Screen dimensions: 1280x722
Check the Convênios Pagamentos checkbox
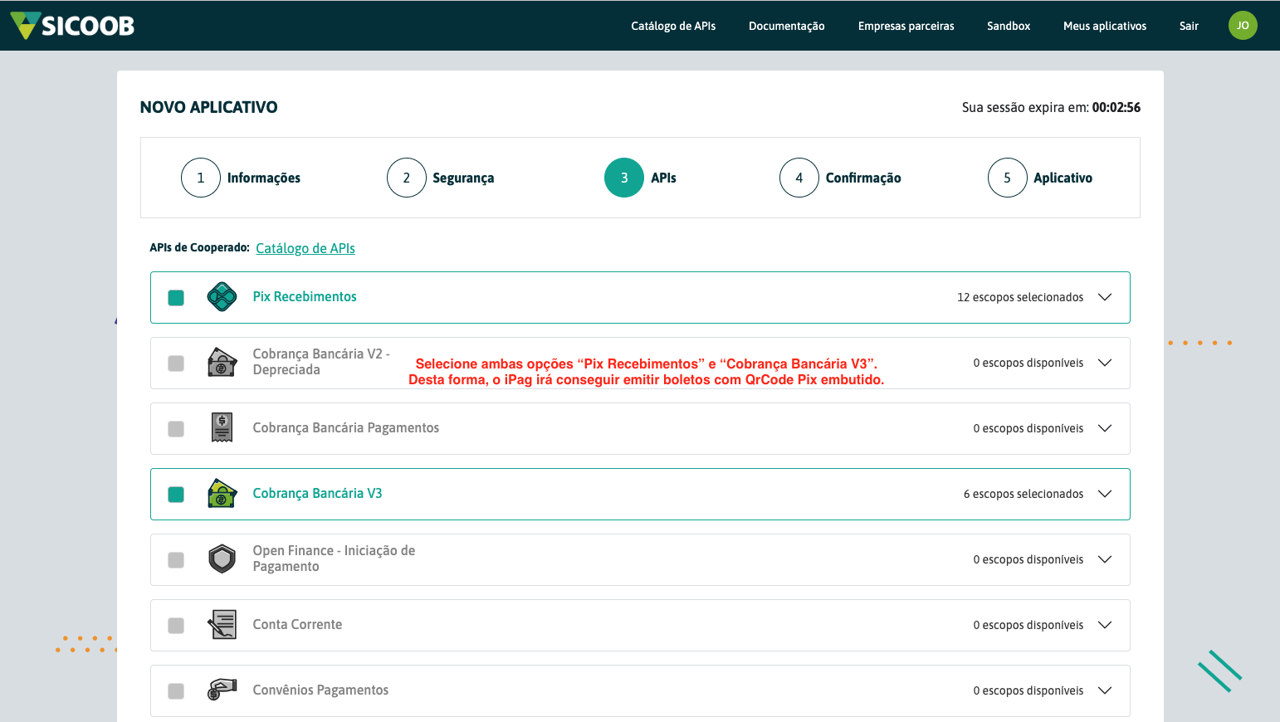(x=176, y=691)
